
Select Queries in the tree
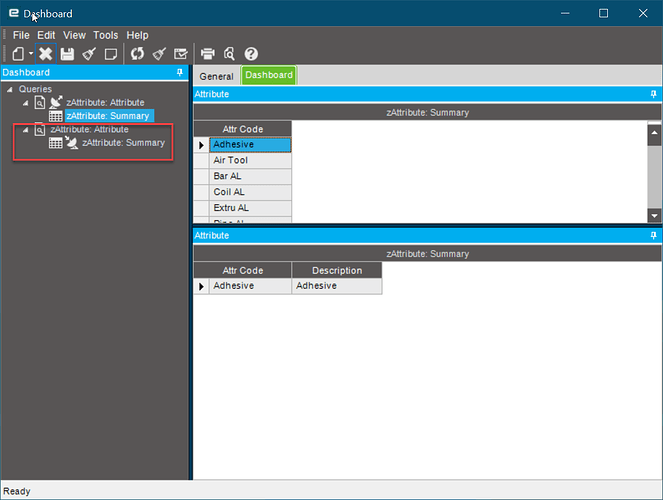coord(35,89)
